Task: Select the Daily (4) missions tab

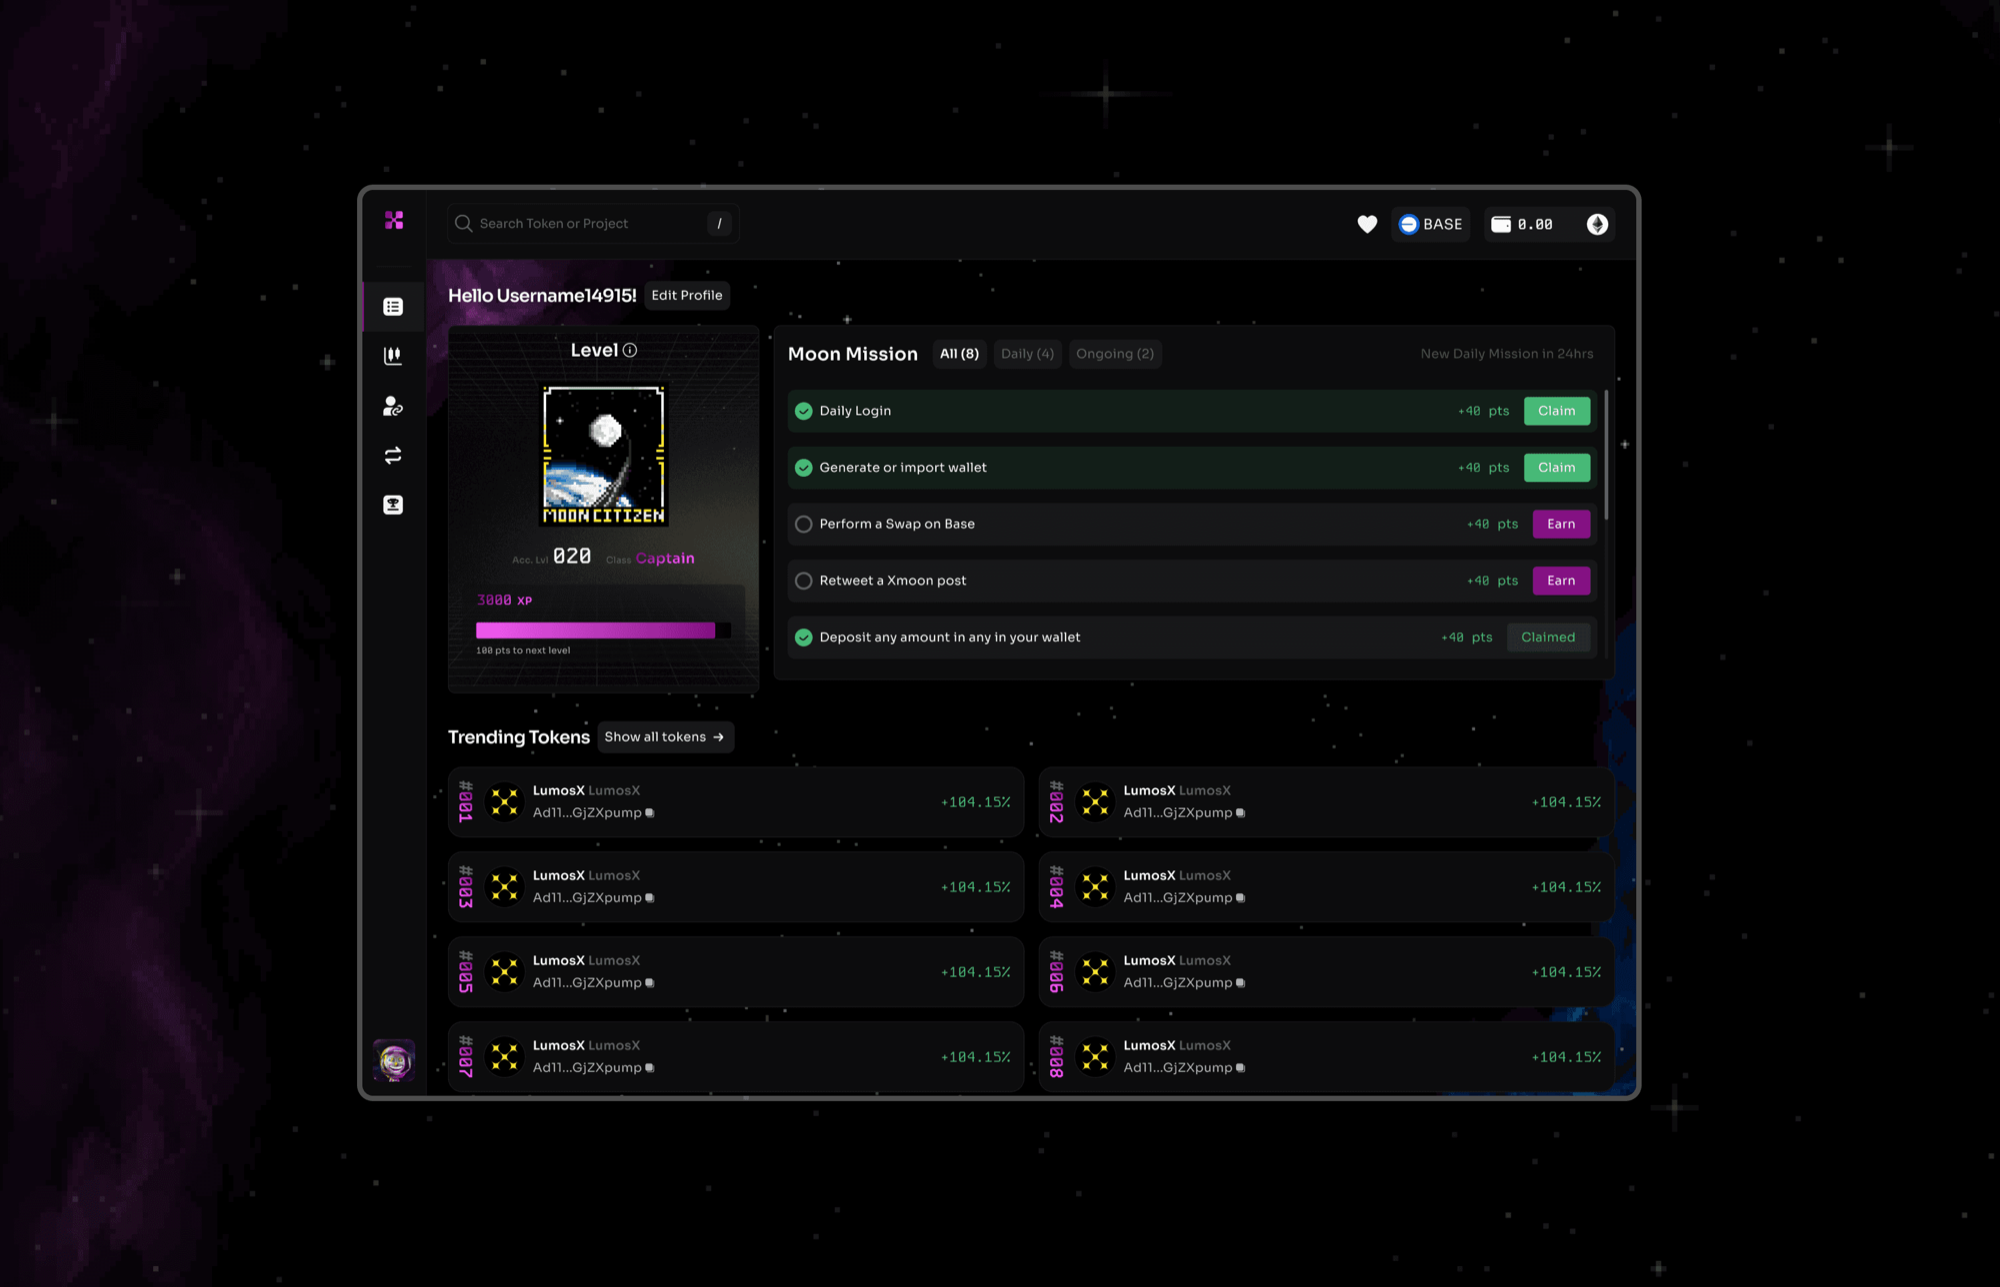Action: pos(1027,354)
